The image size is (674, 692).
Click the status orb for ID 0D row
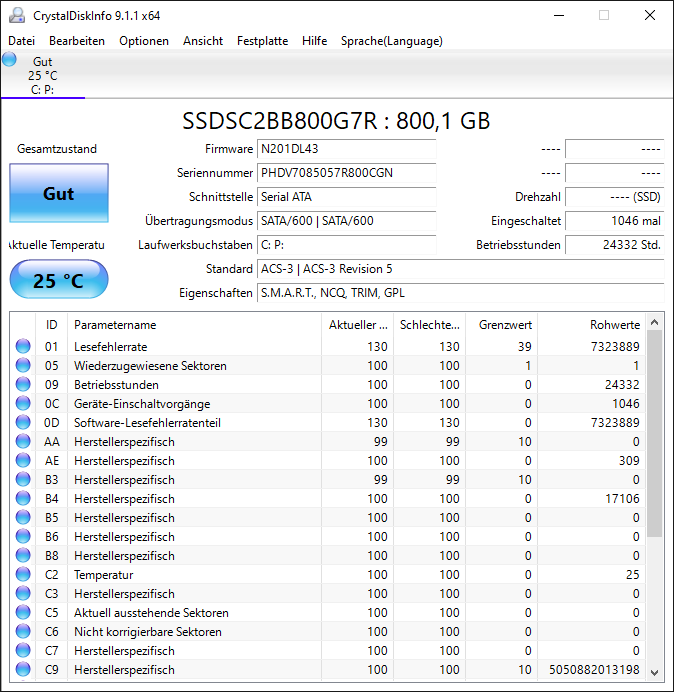23,422
